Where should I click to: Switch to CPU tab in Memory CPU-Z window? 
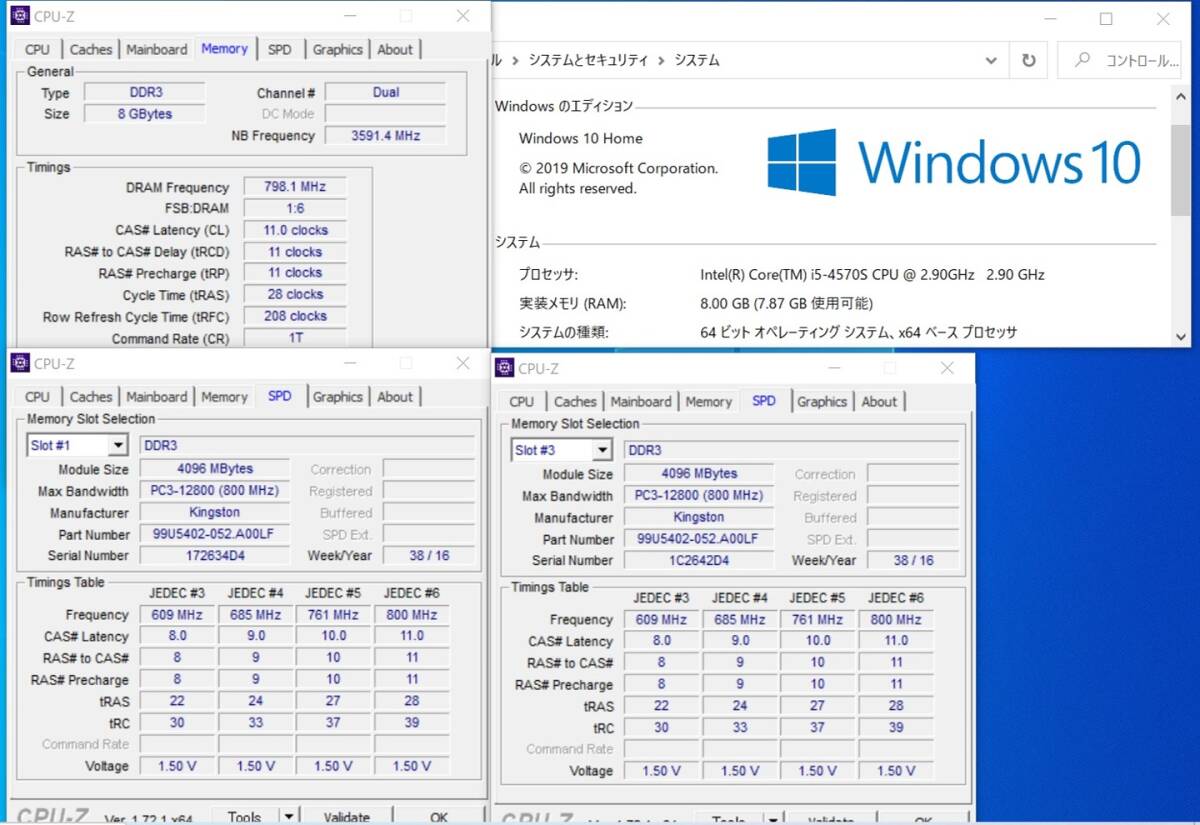pyautogui.click(x=37, y=49)
